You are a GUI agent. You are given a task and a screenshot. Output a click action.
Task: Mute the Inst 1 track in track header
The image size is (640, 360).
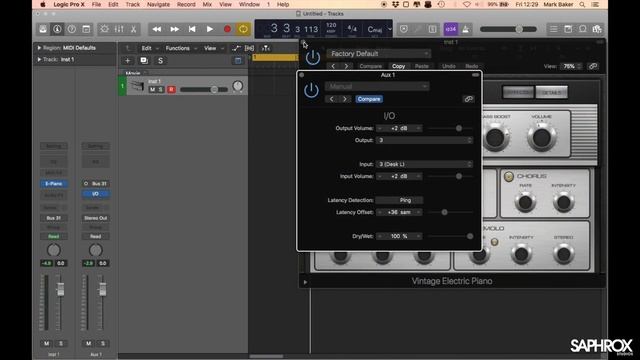(152, 89)
